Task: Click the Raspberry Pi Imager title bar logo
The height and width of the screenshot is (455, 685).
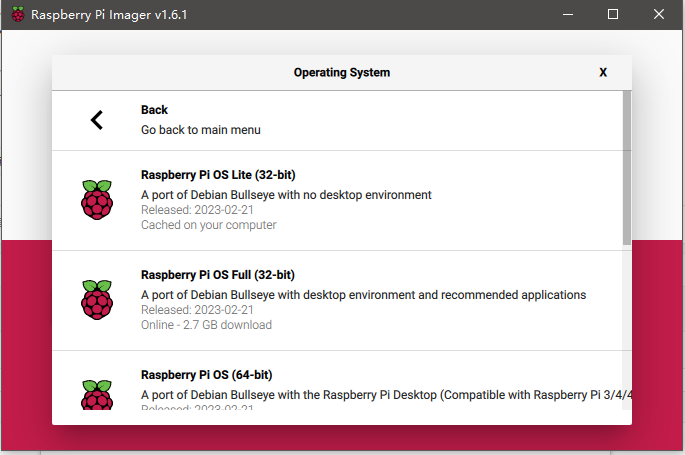Action: (18, 14)
